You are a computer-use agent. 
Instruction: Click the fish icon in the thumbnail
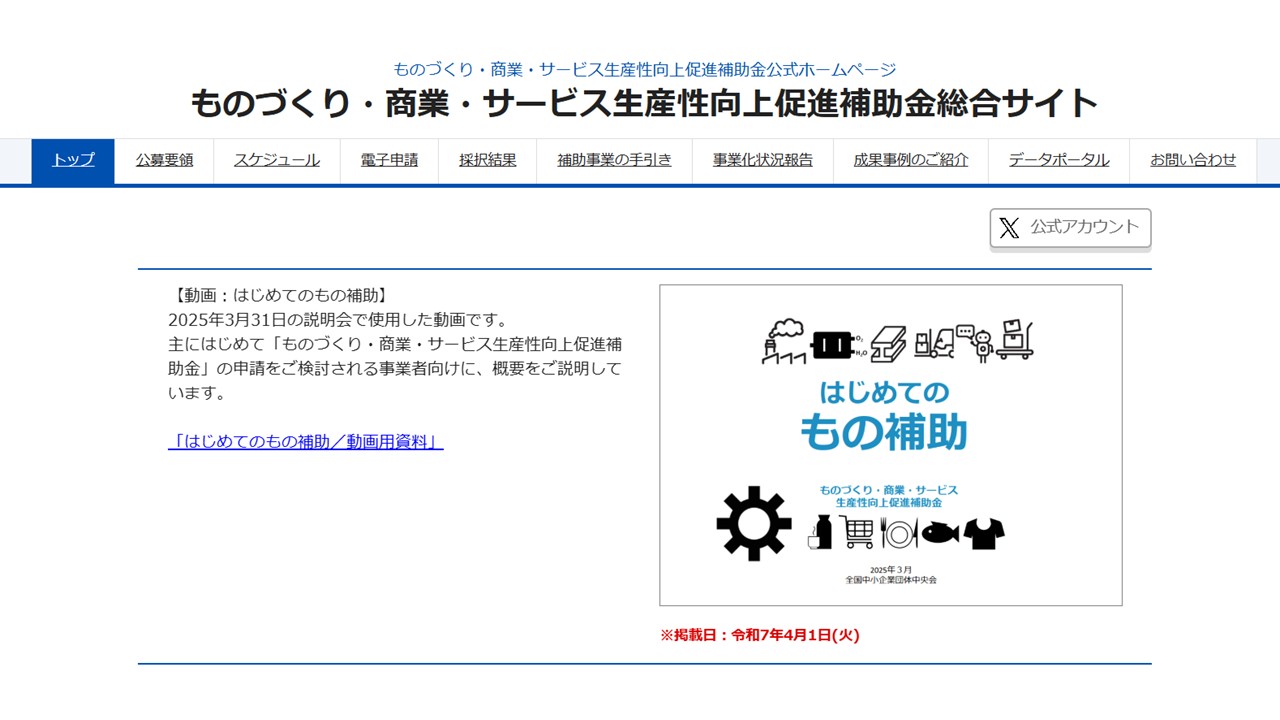coord(940,533)
